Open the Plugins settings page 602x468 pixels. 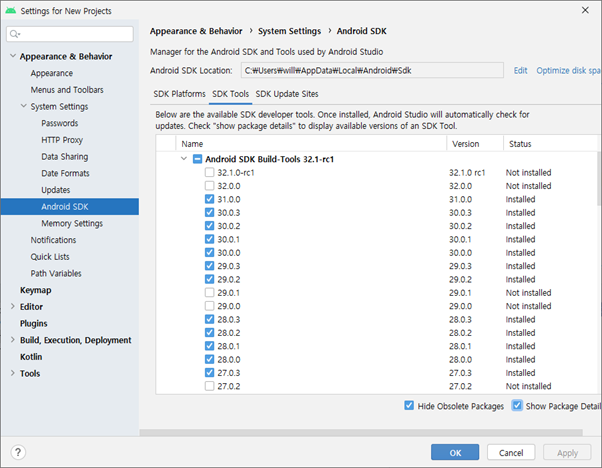[33, 324]
